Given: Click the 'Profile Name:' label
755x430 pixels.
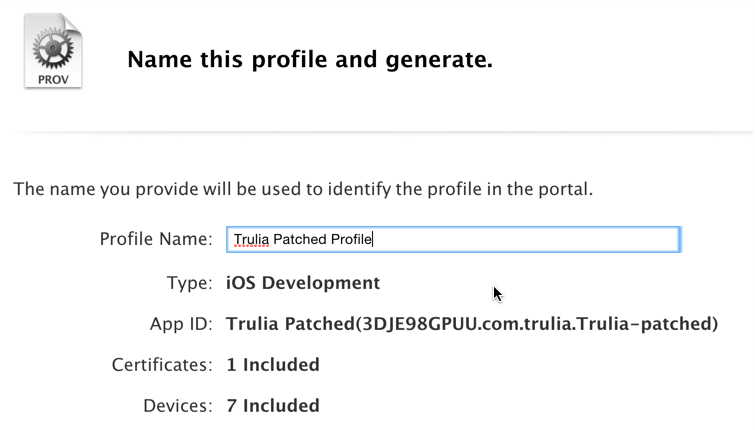Looking at the screenshot, I should [x=156, y=239].
